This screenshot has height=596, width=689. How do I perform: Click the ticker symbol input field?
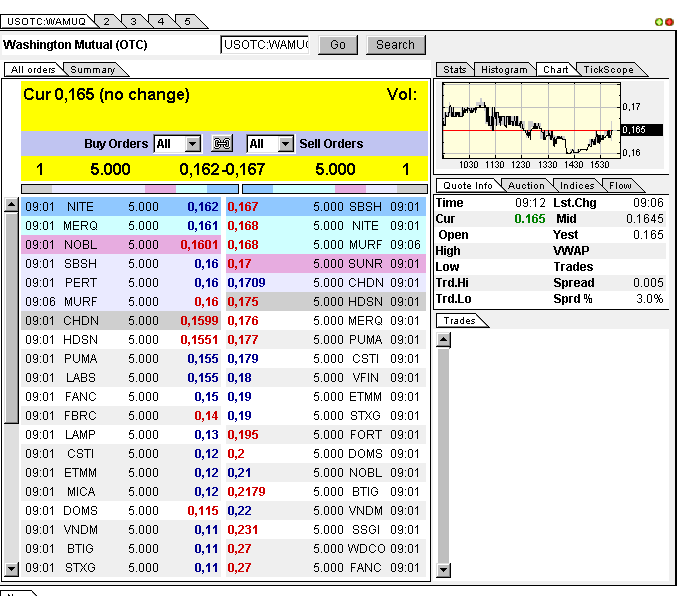[x=265, y=45]
